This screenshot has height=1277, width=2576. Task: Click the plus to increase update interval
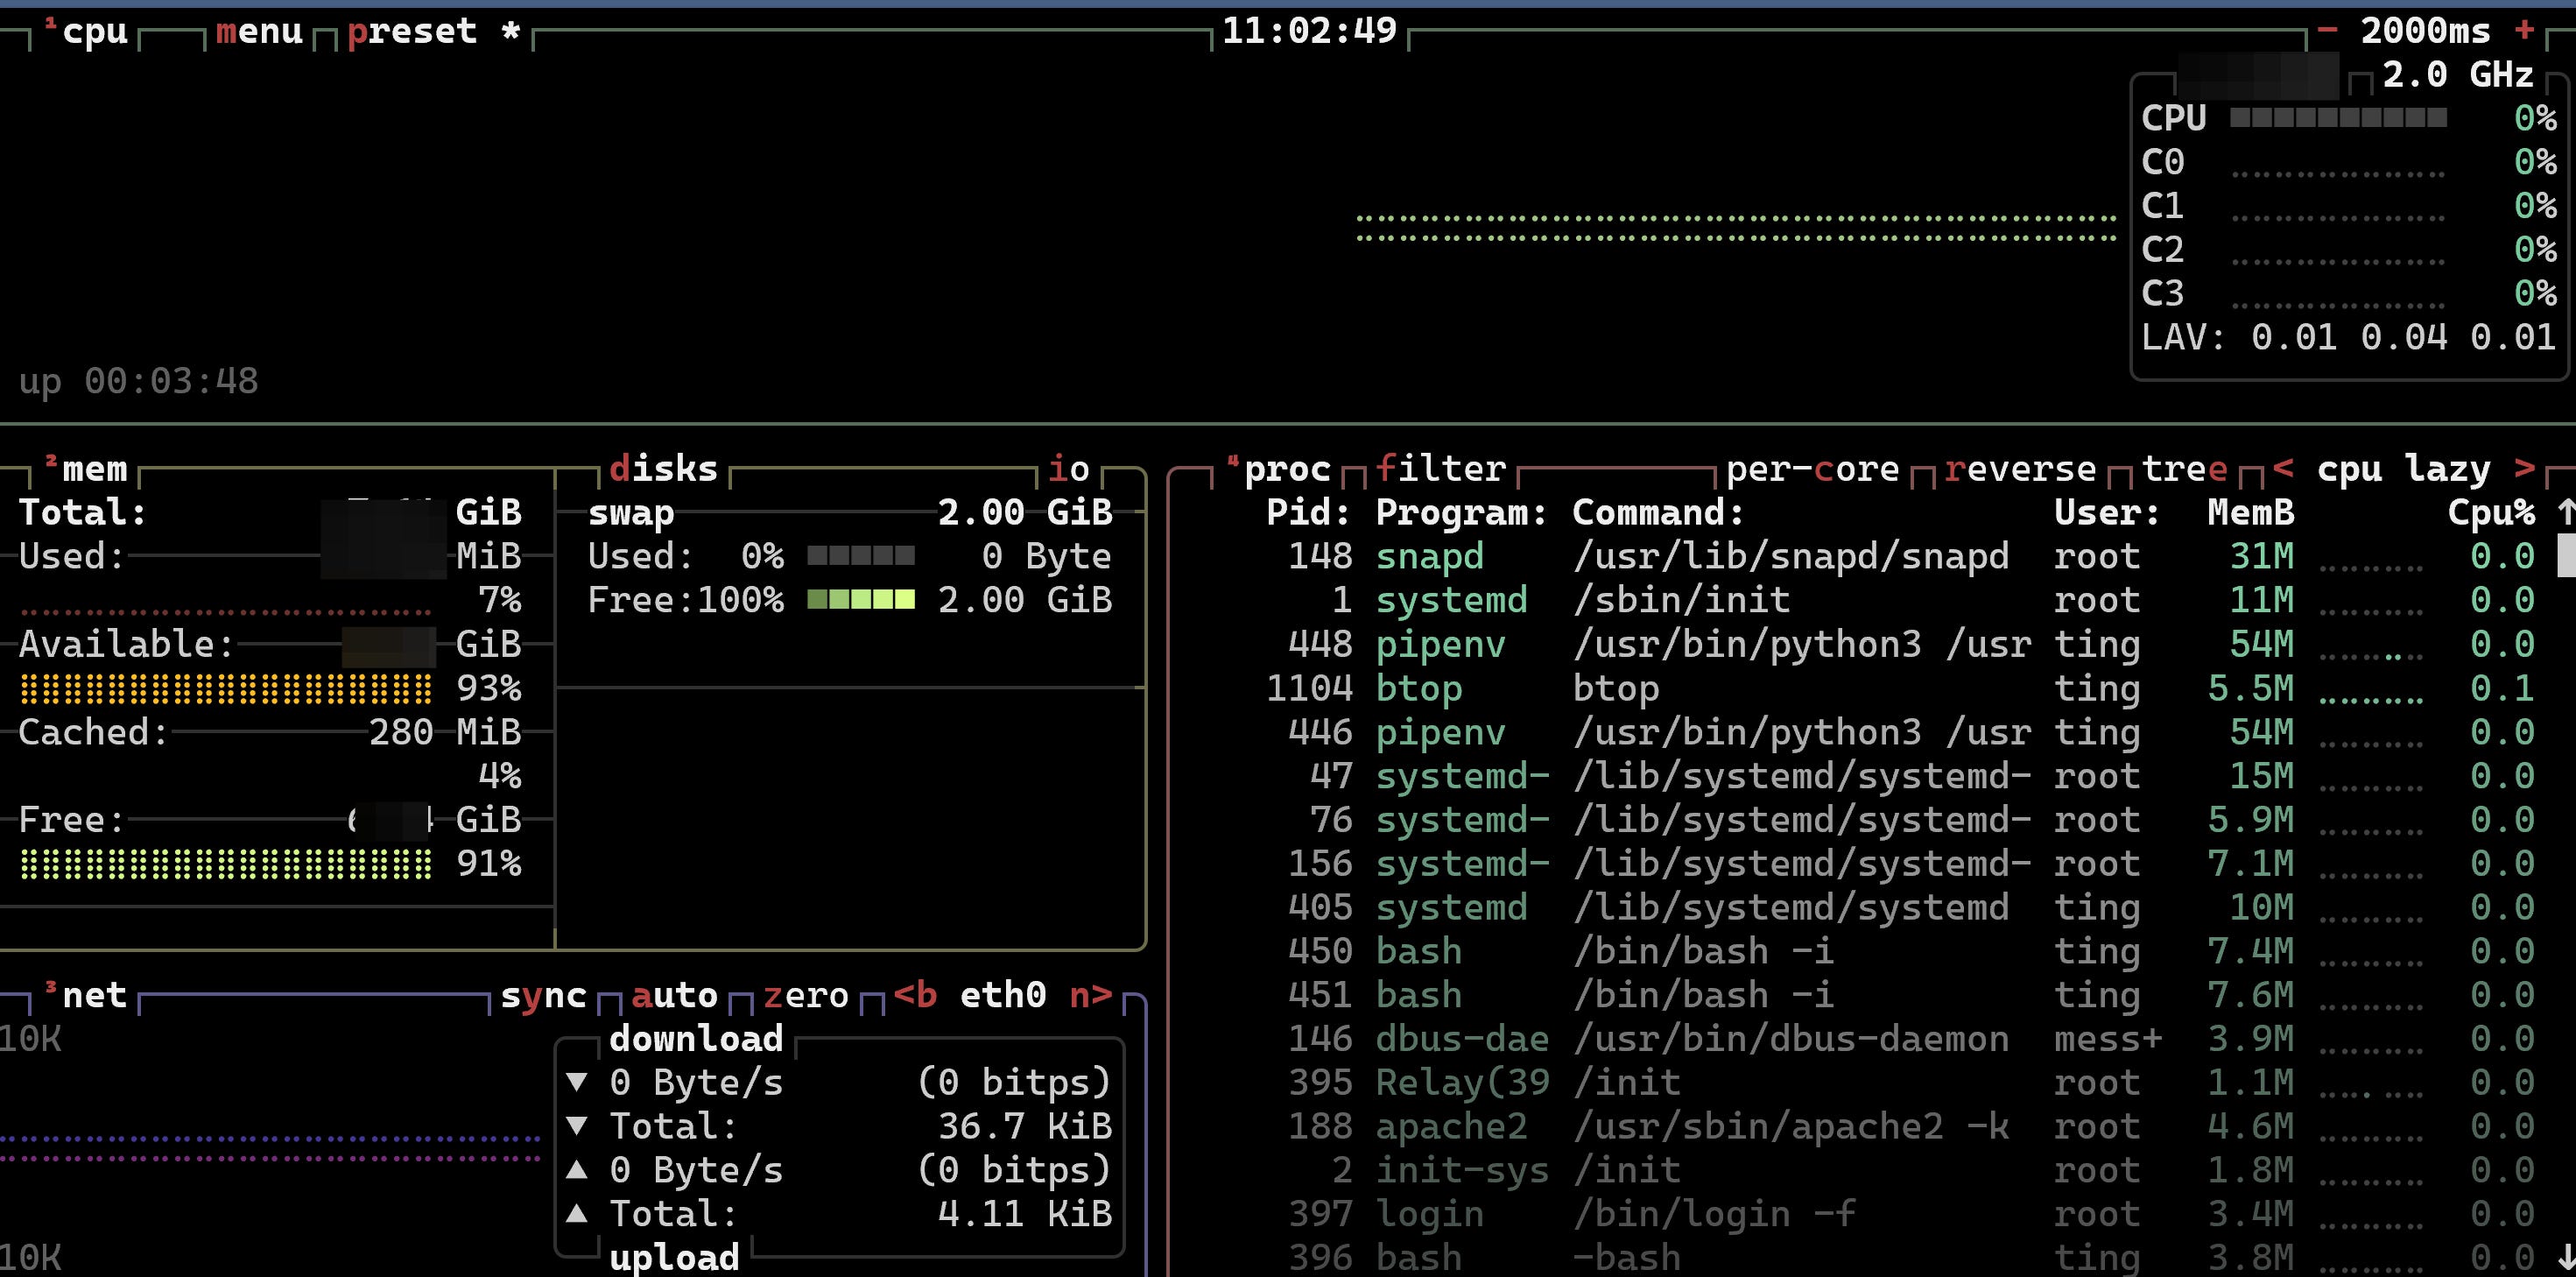pyautogui.click(x=2524, y=31)
